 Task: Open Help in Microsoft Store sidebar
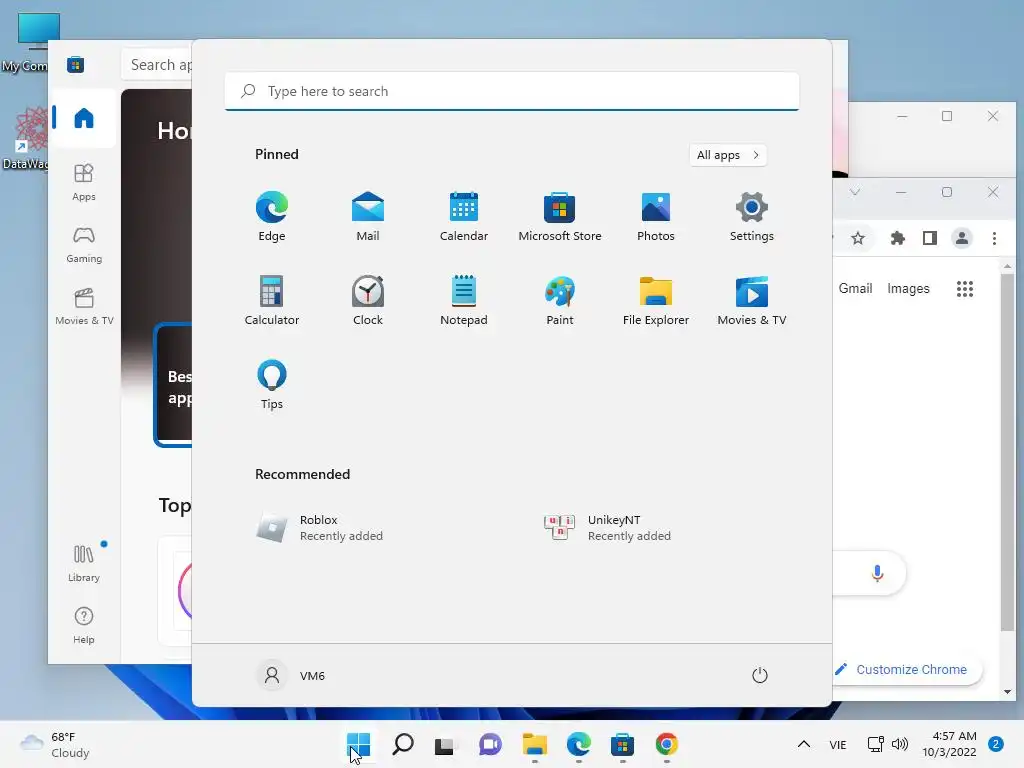[84, 626]
